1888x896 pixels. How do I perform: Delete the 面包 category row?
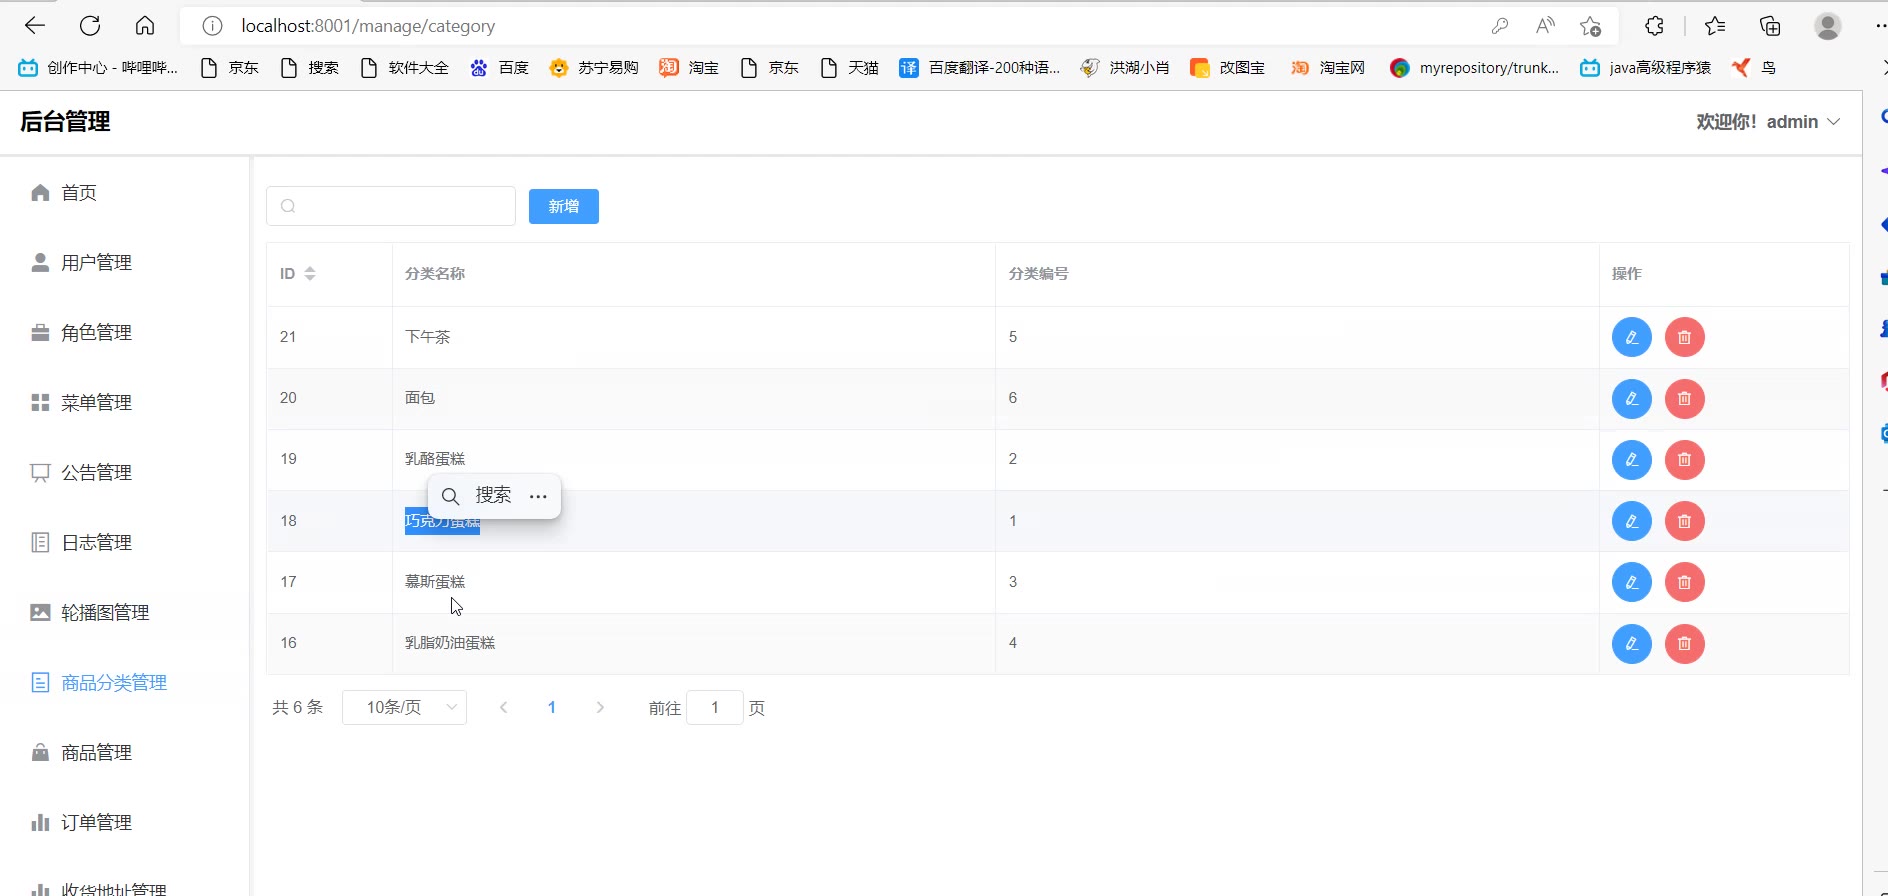click(1684, 399)
